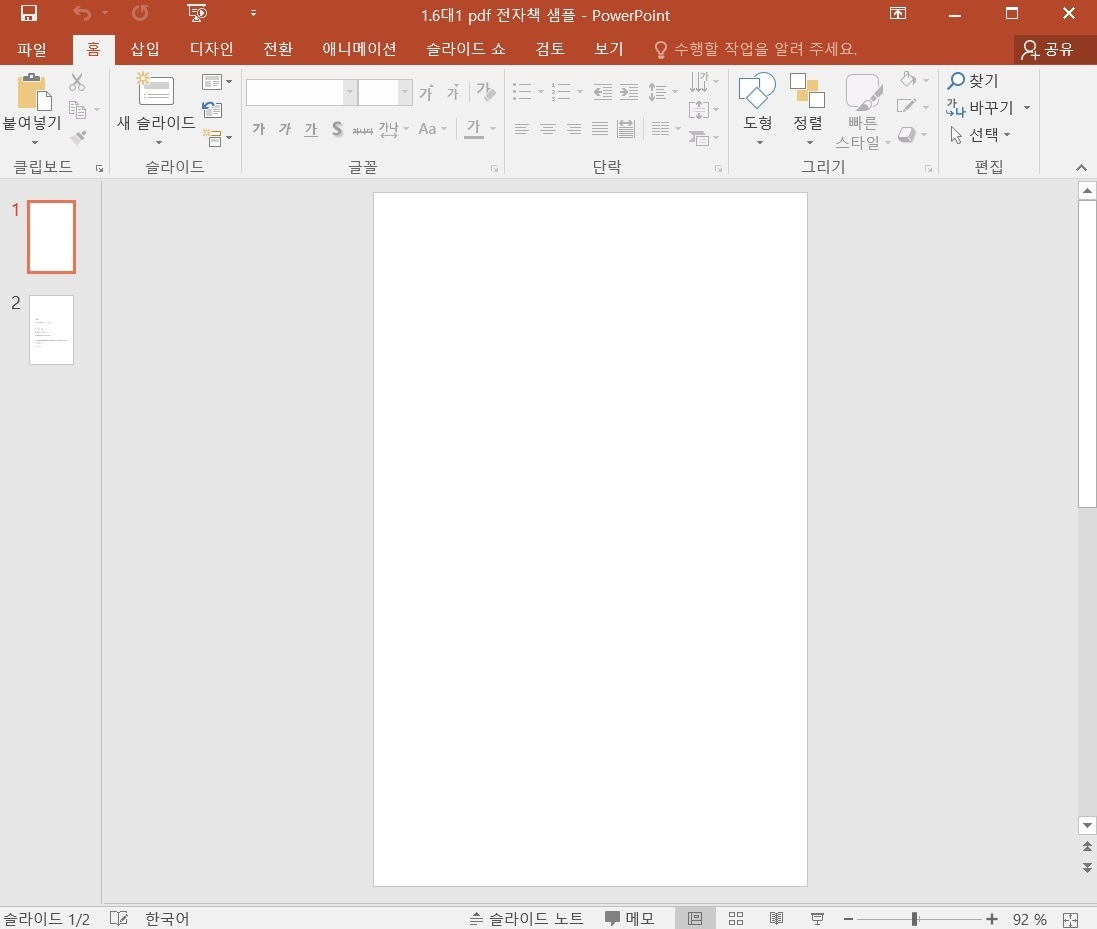Image resolution: width=1097 pixels, height=929 pixels.
Task: Toggle strikethrough formatting
Action: pyautogui.click(x=362, y=130)
